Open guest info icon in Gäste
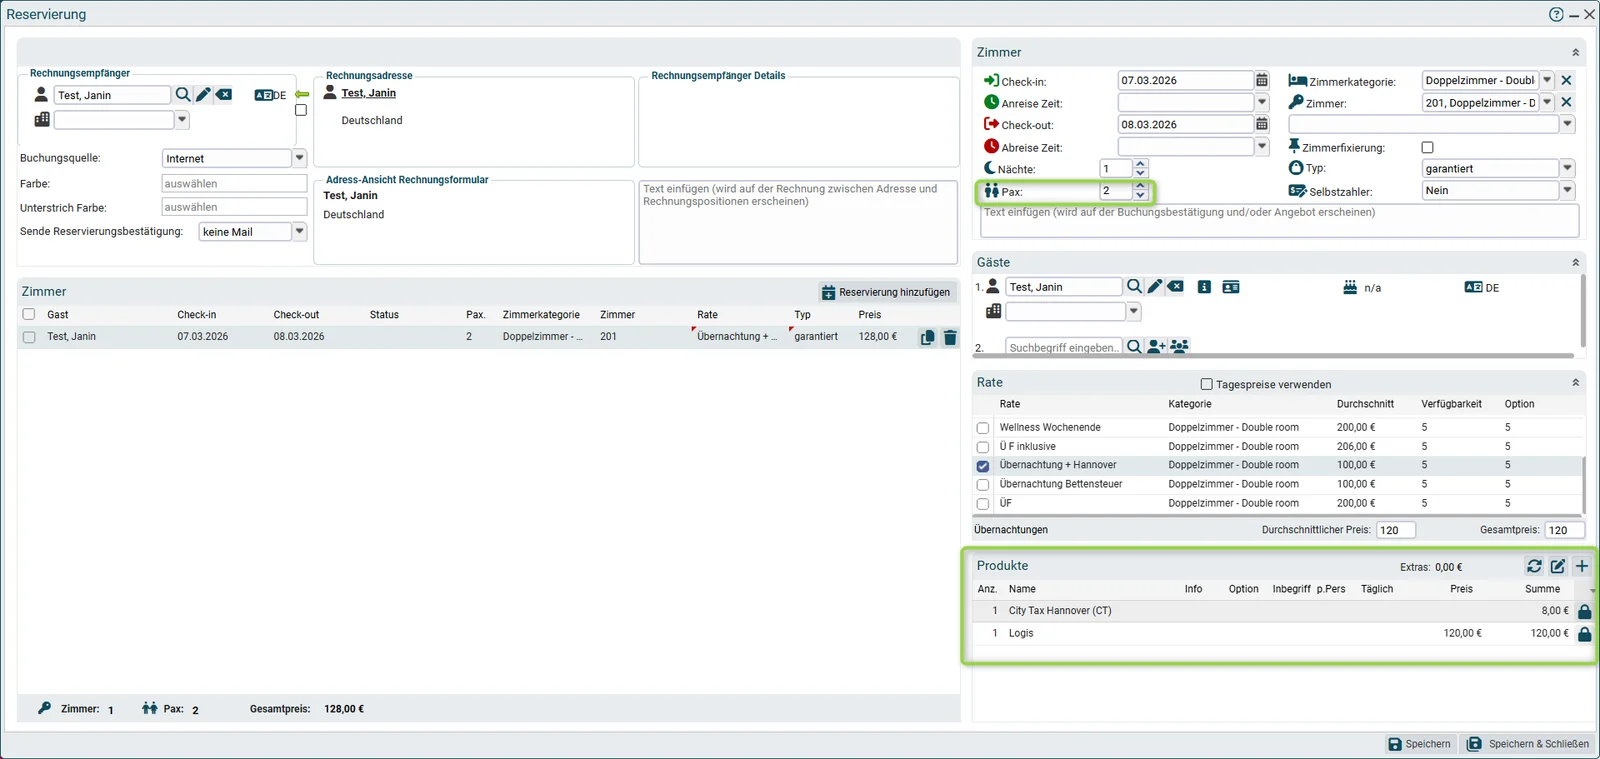Screen dimensions: 1600x759 click(x=1204, y=287)
